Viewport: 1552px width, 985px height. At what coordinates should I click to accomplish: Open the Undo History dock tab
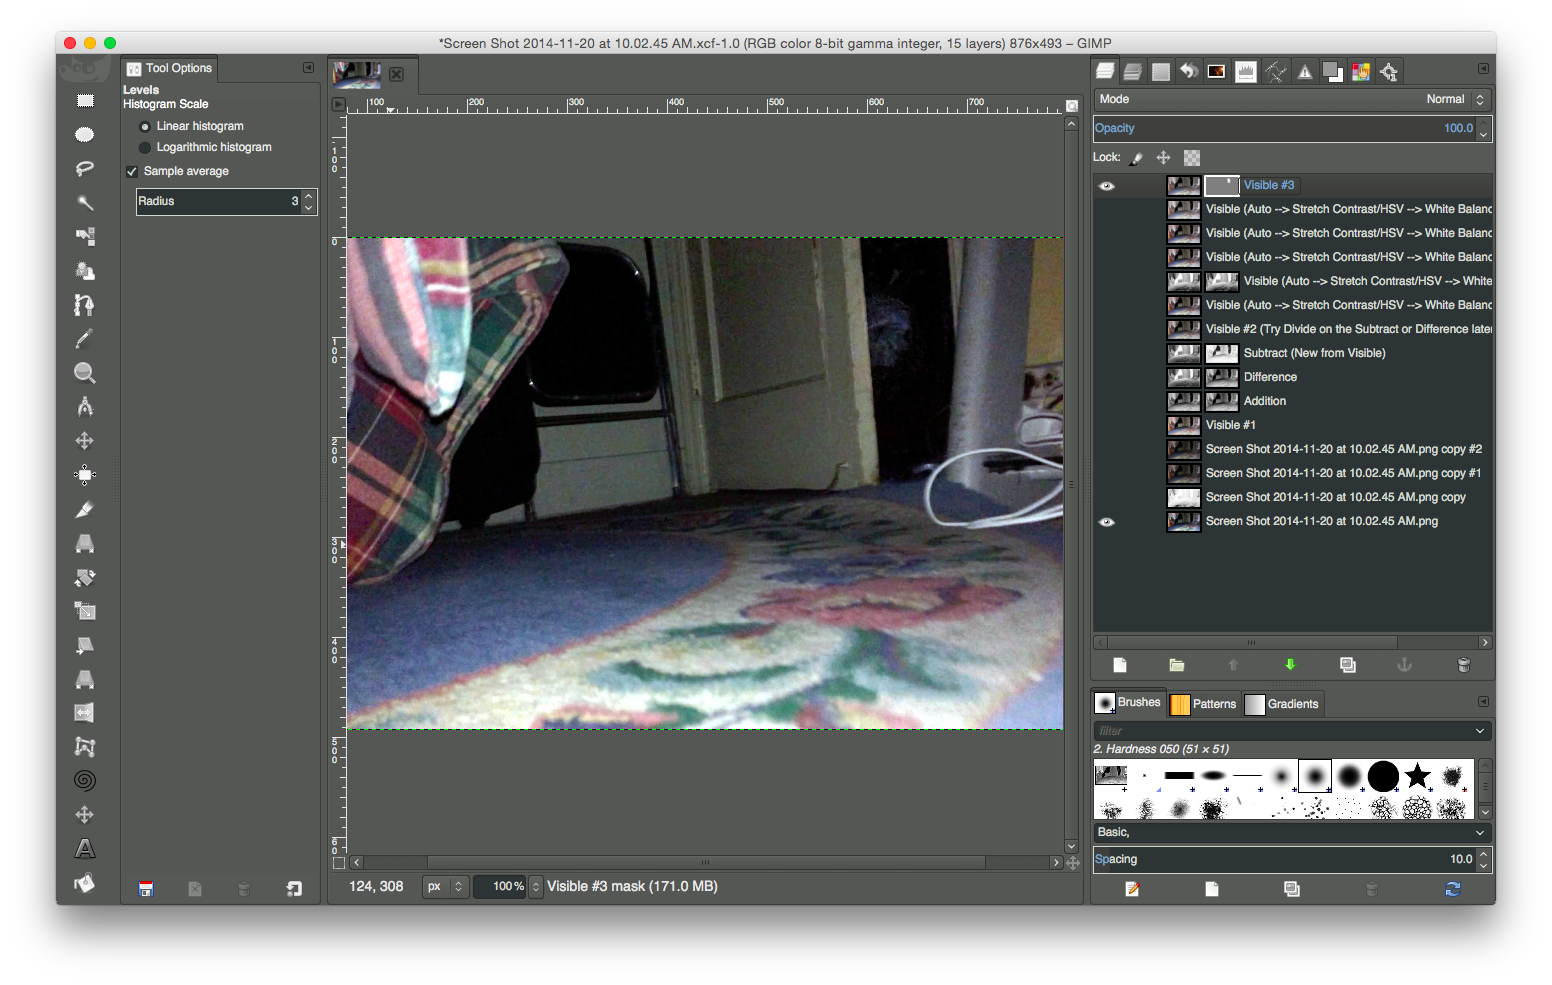click(1188, 71)
